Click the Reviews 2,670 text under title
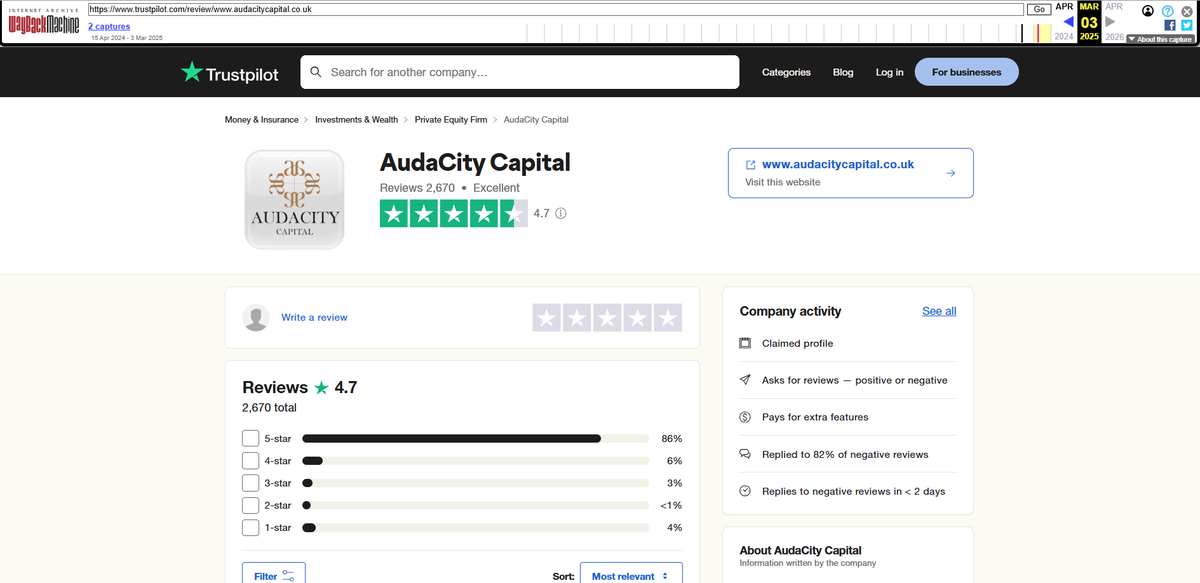This screenshot has height=583, width=1200. (x=417, y=188)
